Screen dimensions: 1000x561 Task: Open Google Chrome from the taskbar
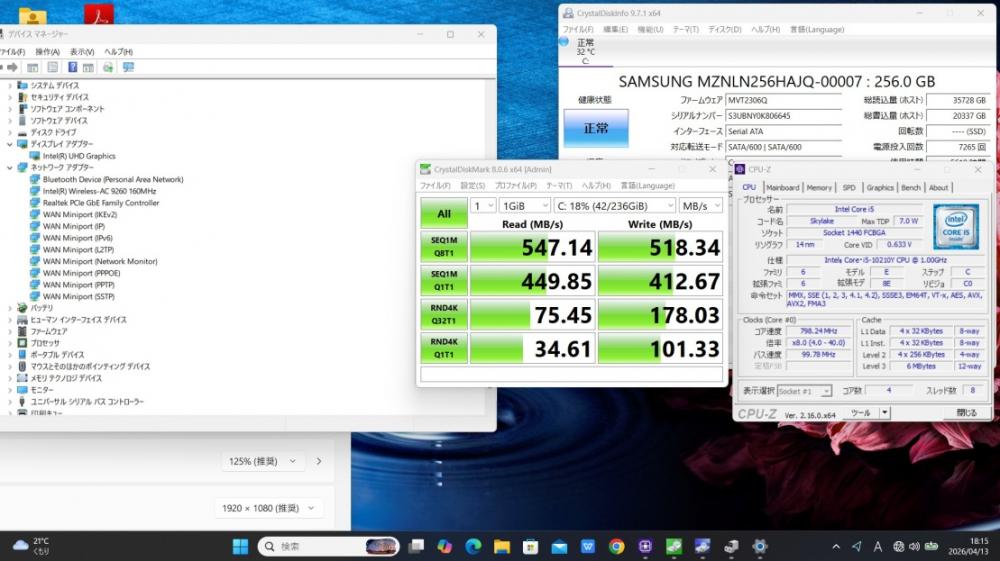[x=617, y=546]
